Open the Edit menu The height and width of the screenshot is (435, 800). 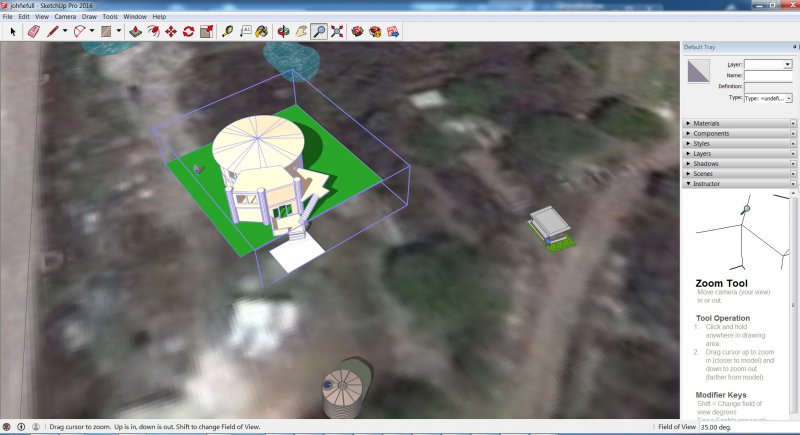[24, 17]
